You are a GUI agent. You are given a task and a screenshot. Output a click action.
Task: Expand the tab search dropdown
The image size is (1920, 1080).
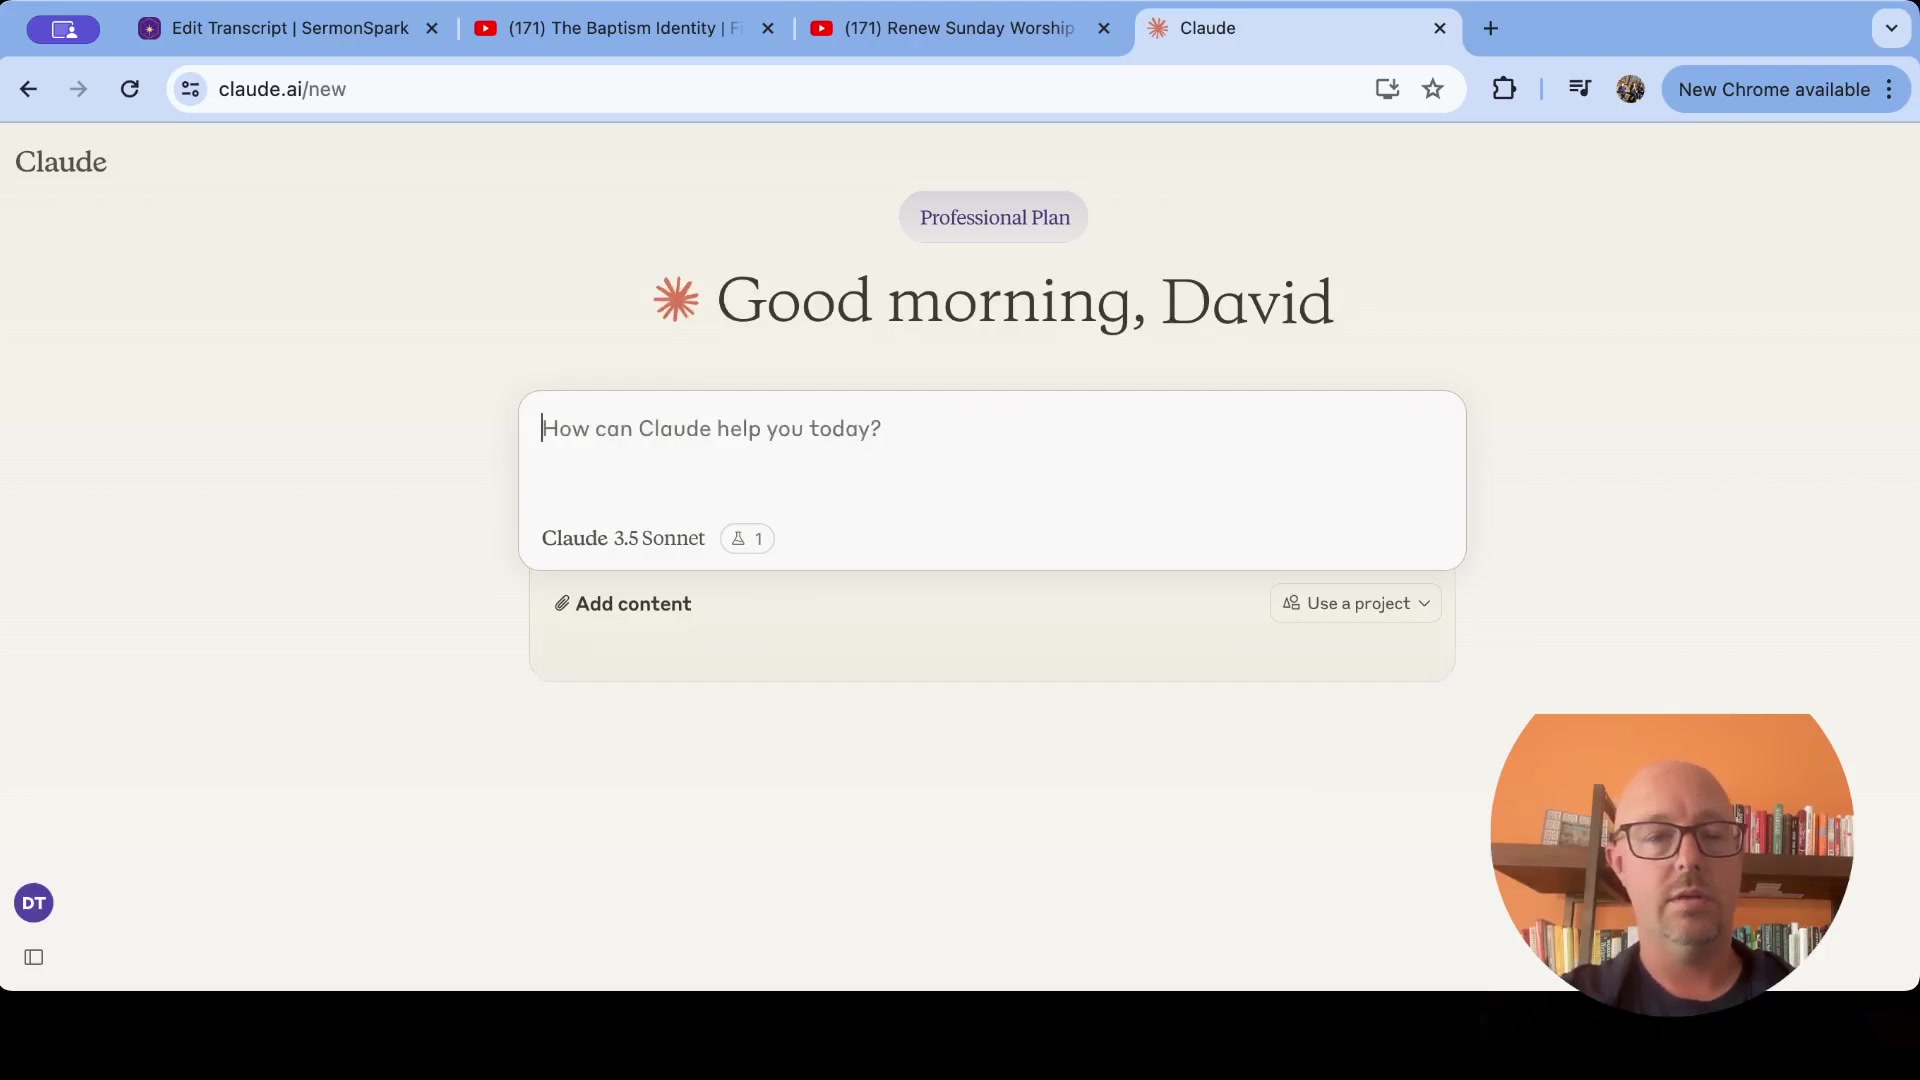[1891, 28]
